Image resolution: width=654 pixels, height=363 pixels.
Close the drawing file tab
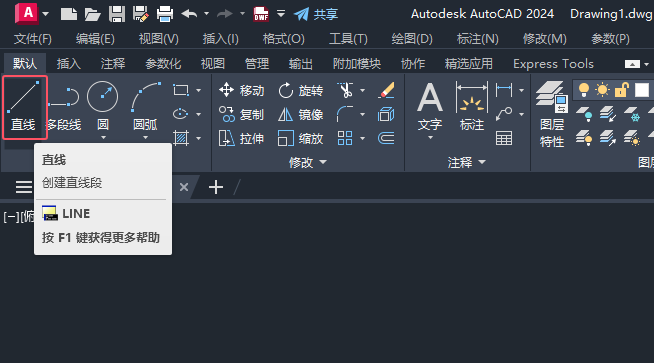pos(184,187)
